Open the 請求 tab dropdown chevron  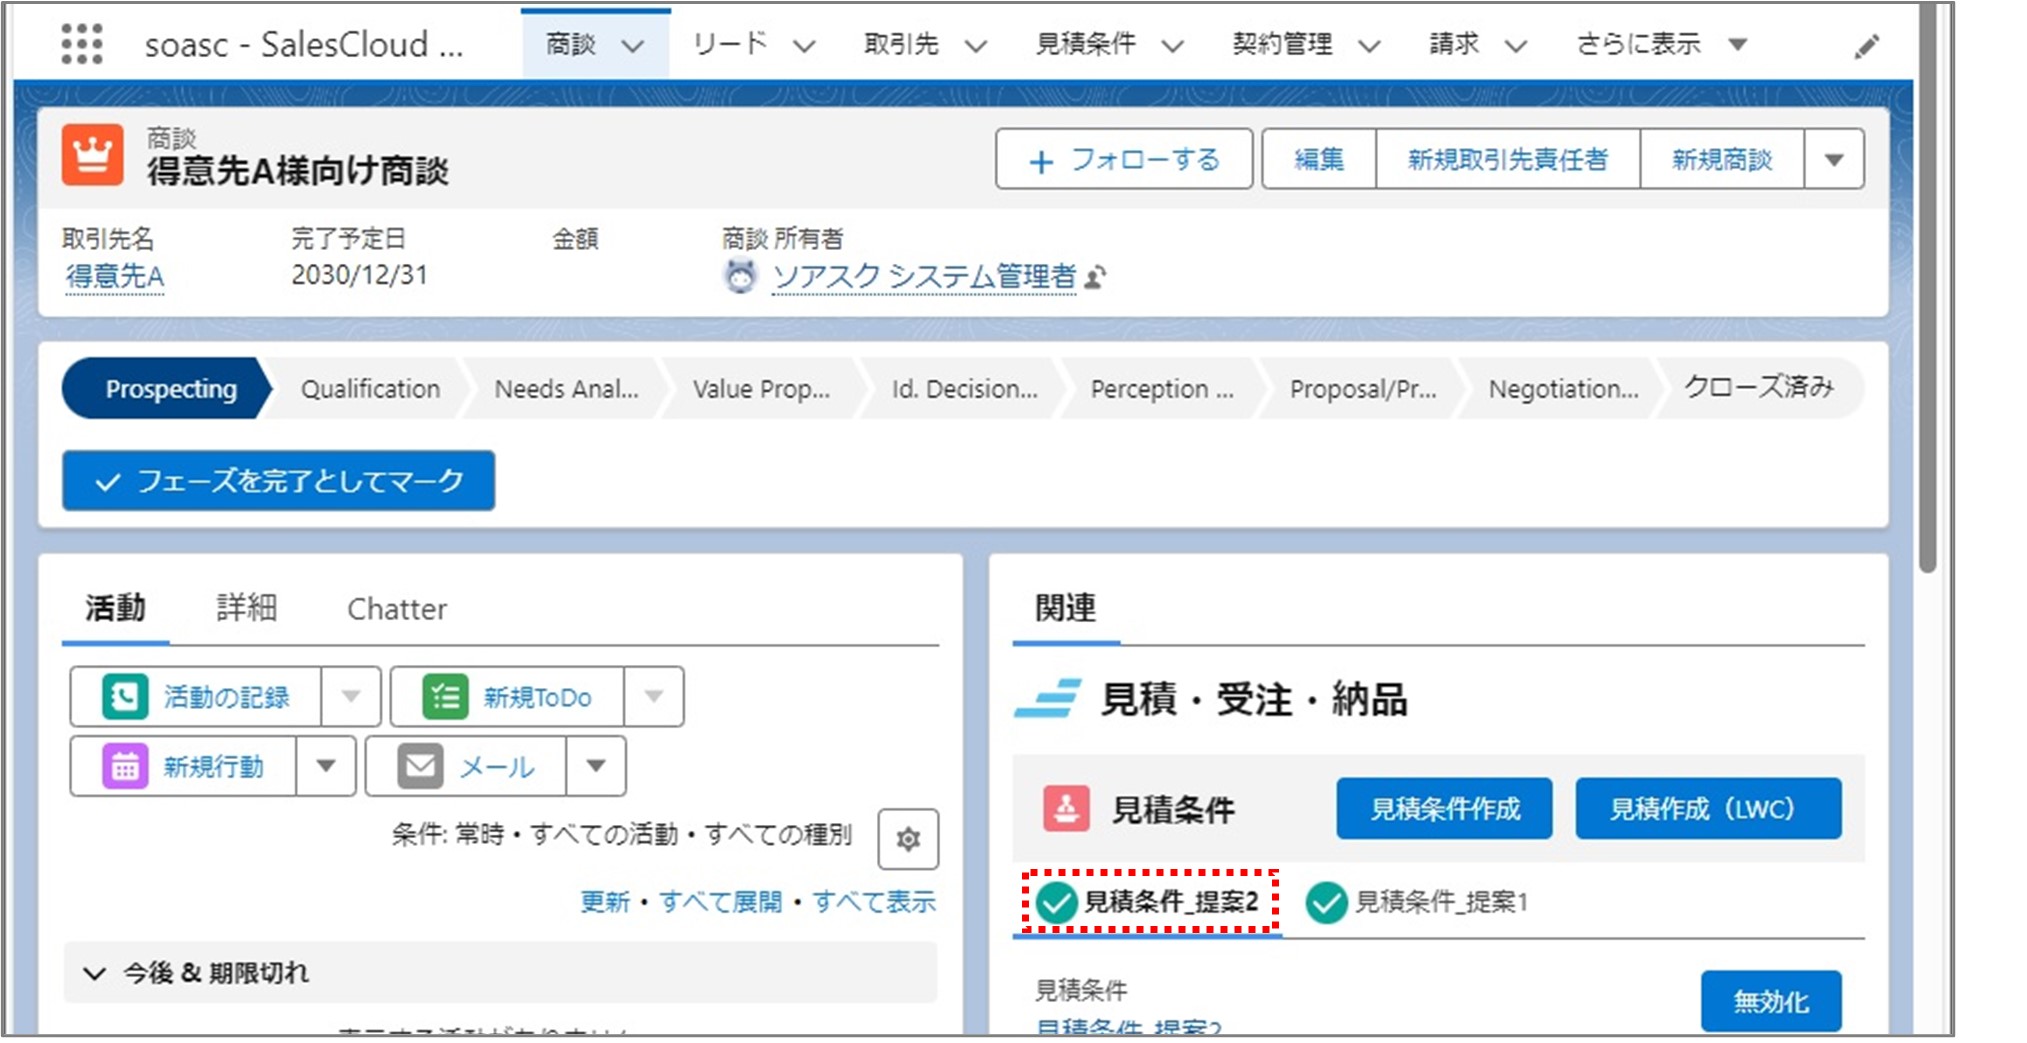tap(1516, 45)
